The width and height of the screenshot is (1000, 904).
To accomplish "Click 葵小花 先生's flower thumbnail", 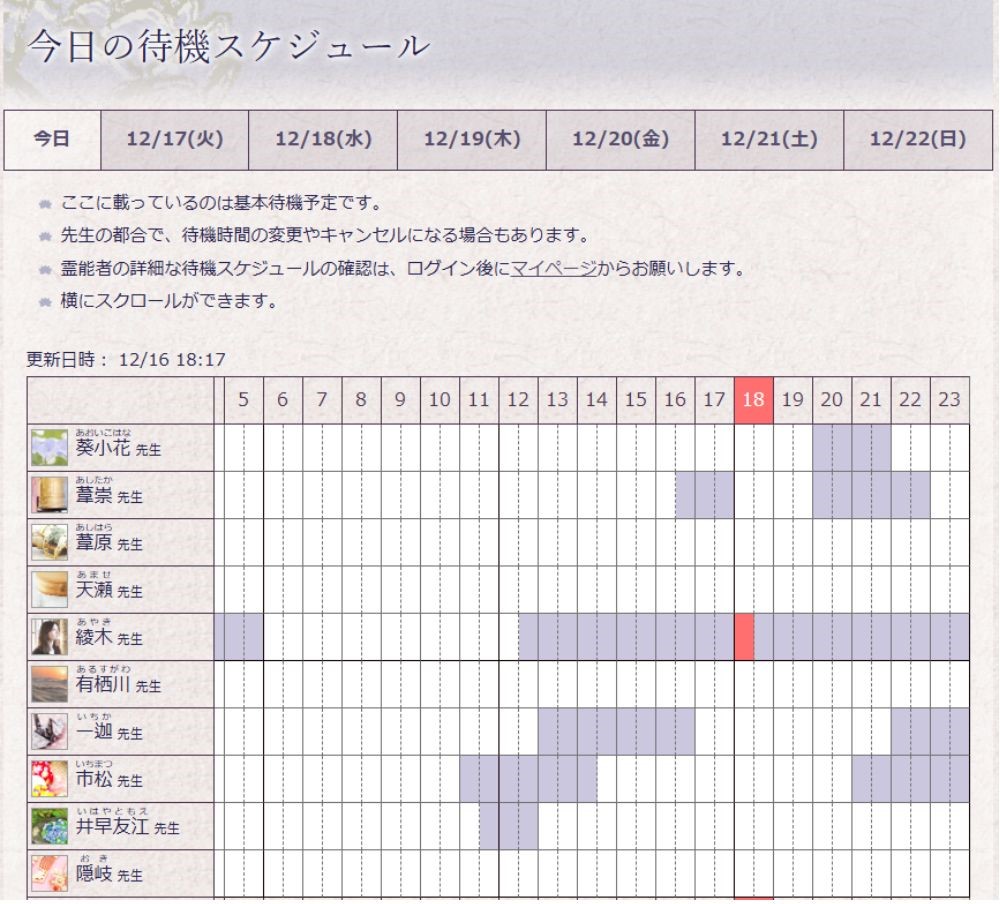I will tap(49, 448).
